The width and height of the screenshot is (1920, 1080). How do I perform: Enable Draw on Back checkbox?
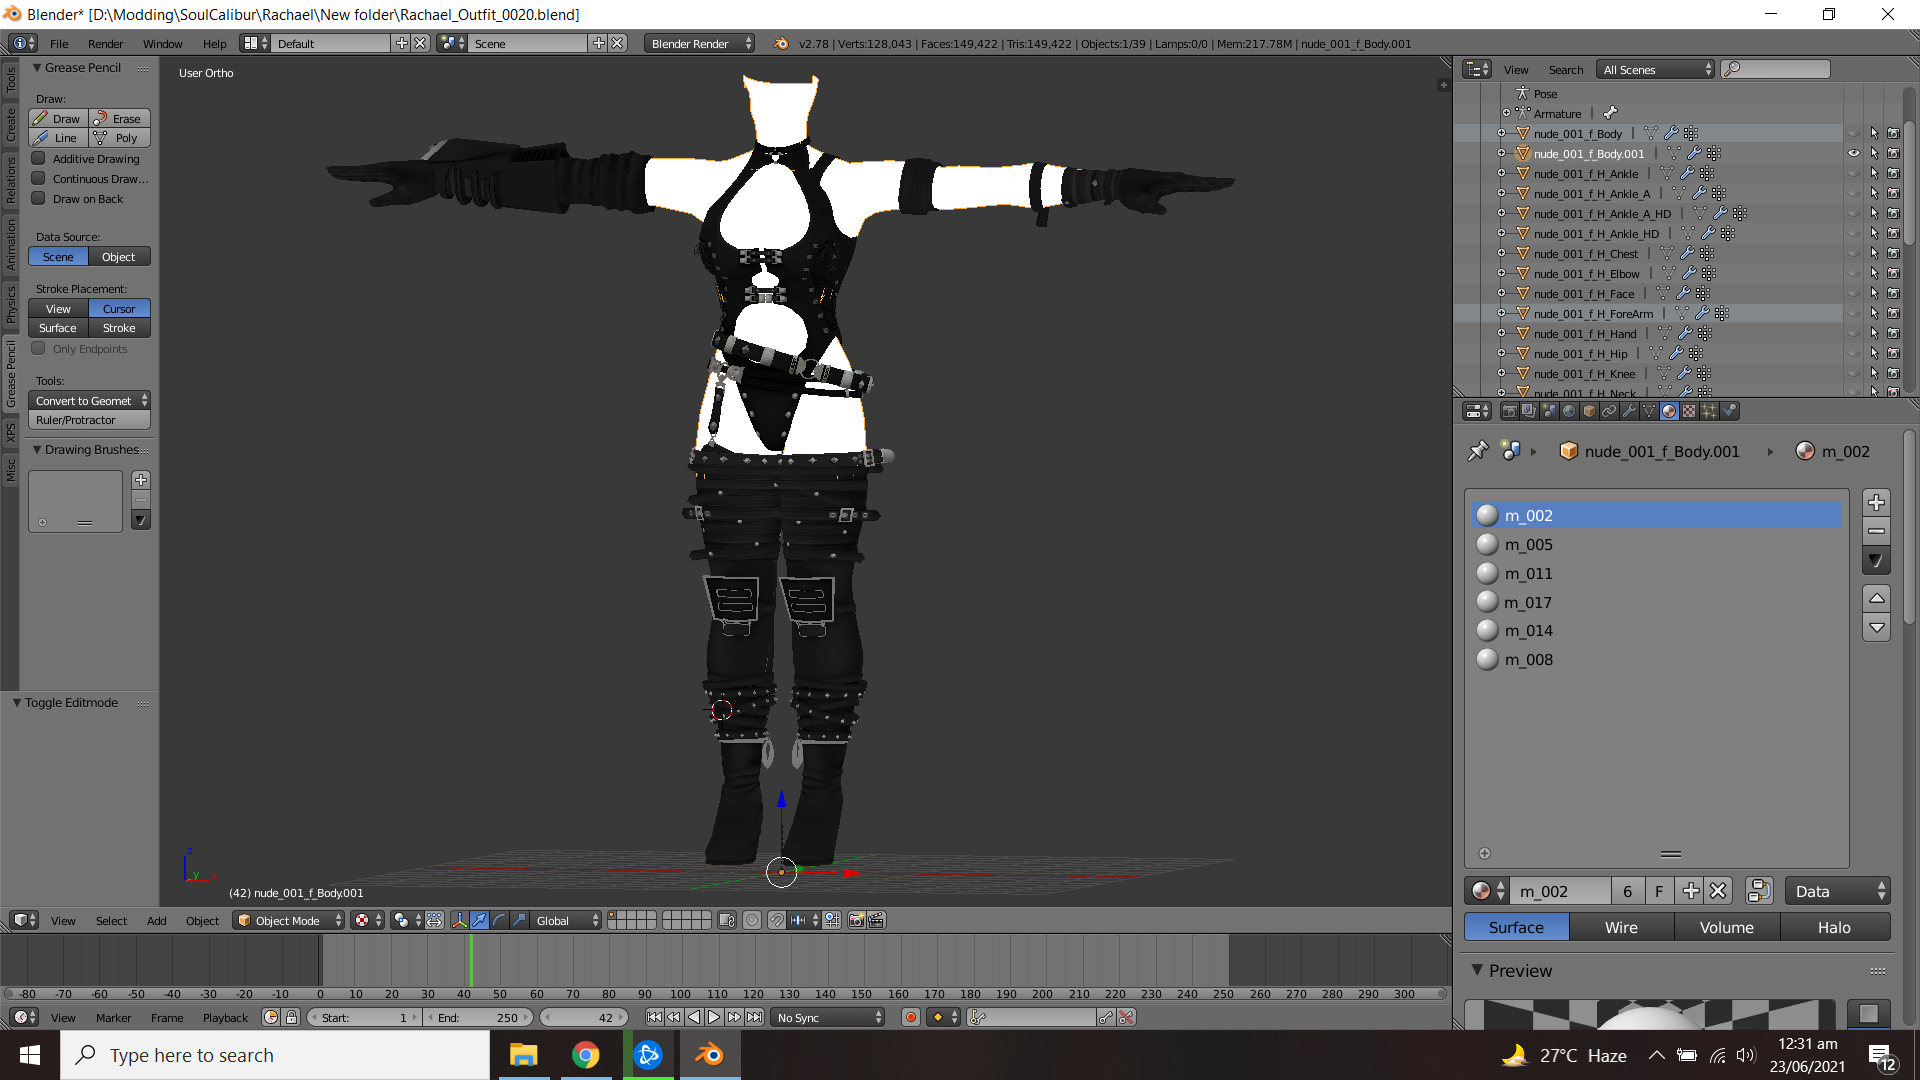coord(39,198)
